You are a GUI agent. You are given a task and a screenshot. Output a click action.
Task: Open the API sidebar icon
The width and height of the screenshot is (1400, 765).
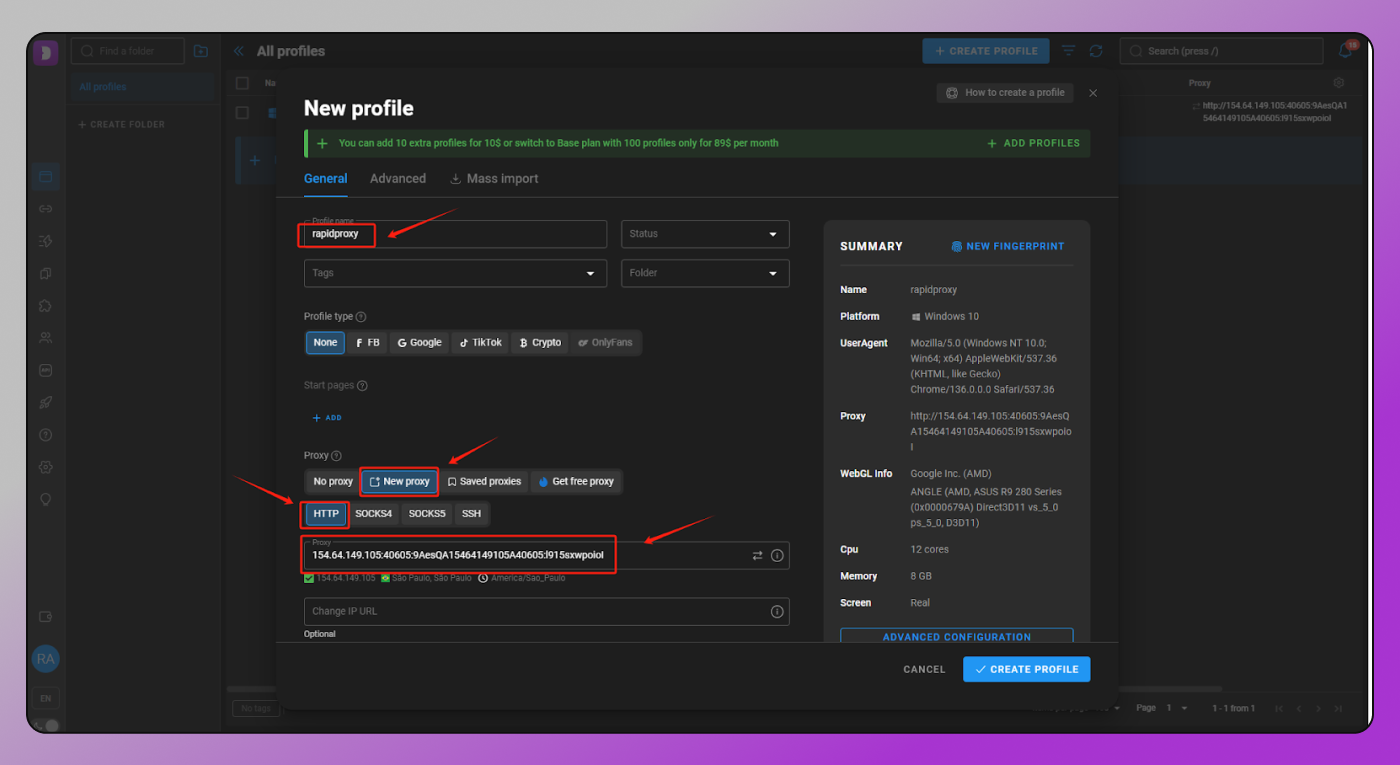click(45, 370)
